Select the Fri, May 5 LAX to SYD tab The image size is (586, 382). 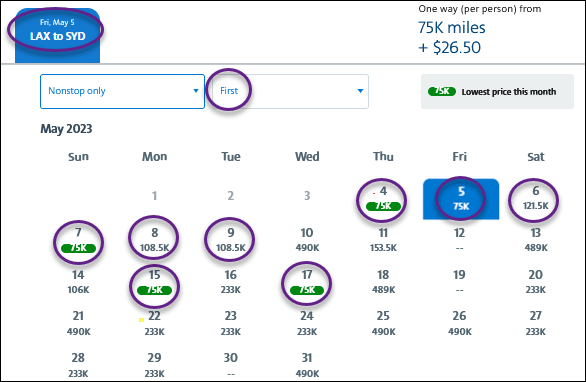[x=58, y=36]
